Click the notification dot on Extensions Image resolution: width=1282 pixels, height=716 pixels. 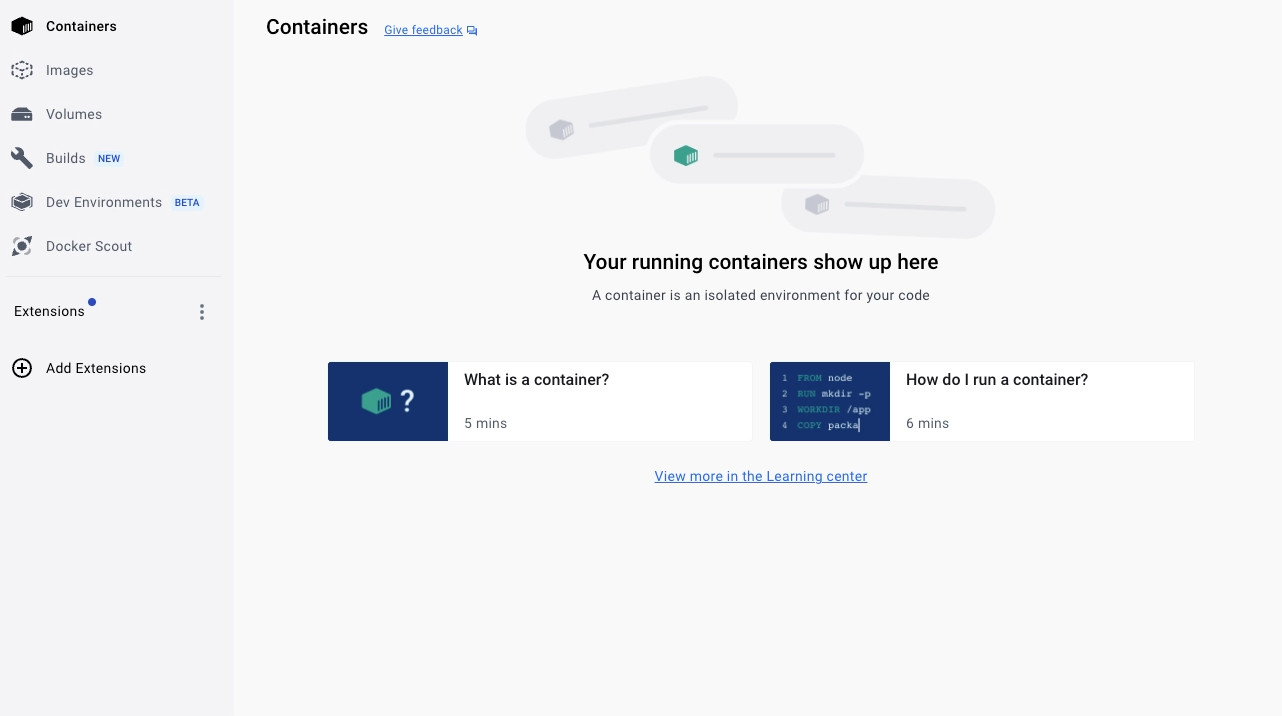pos(91,301)
